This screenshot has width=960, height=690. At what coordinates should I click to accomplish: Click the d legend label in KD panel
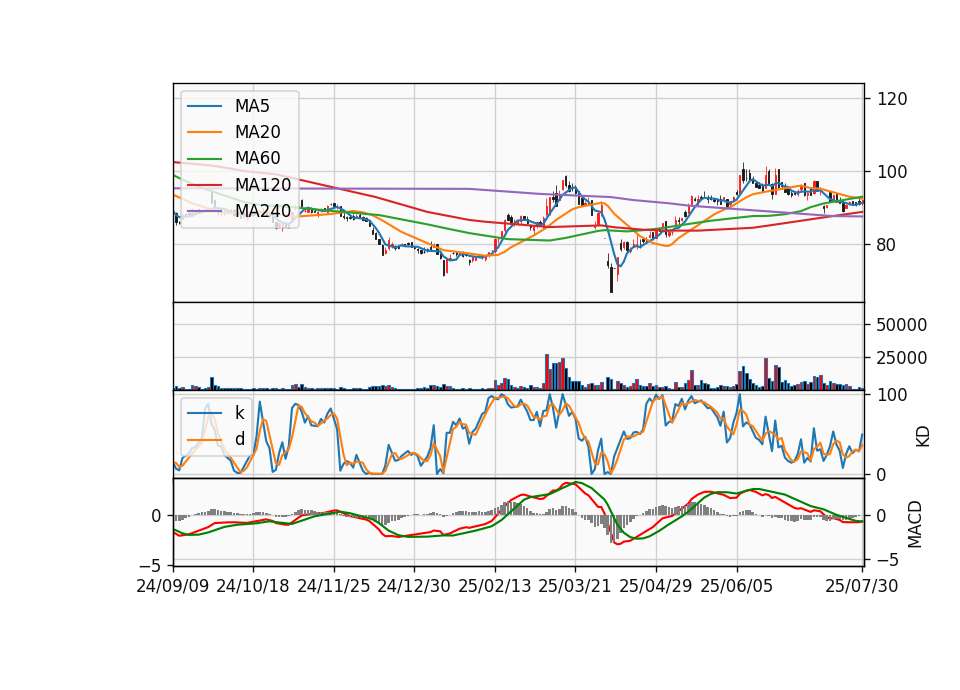(x=239, y=439)
